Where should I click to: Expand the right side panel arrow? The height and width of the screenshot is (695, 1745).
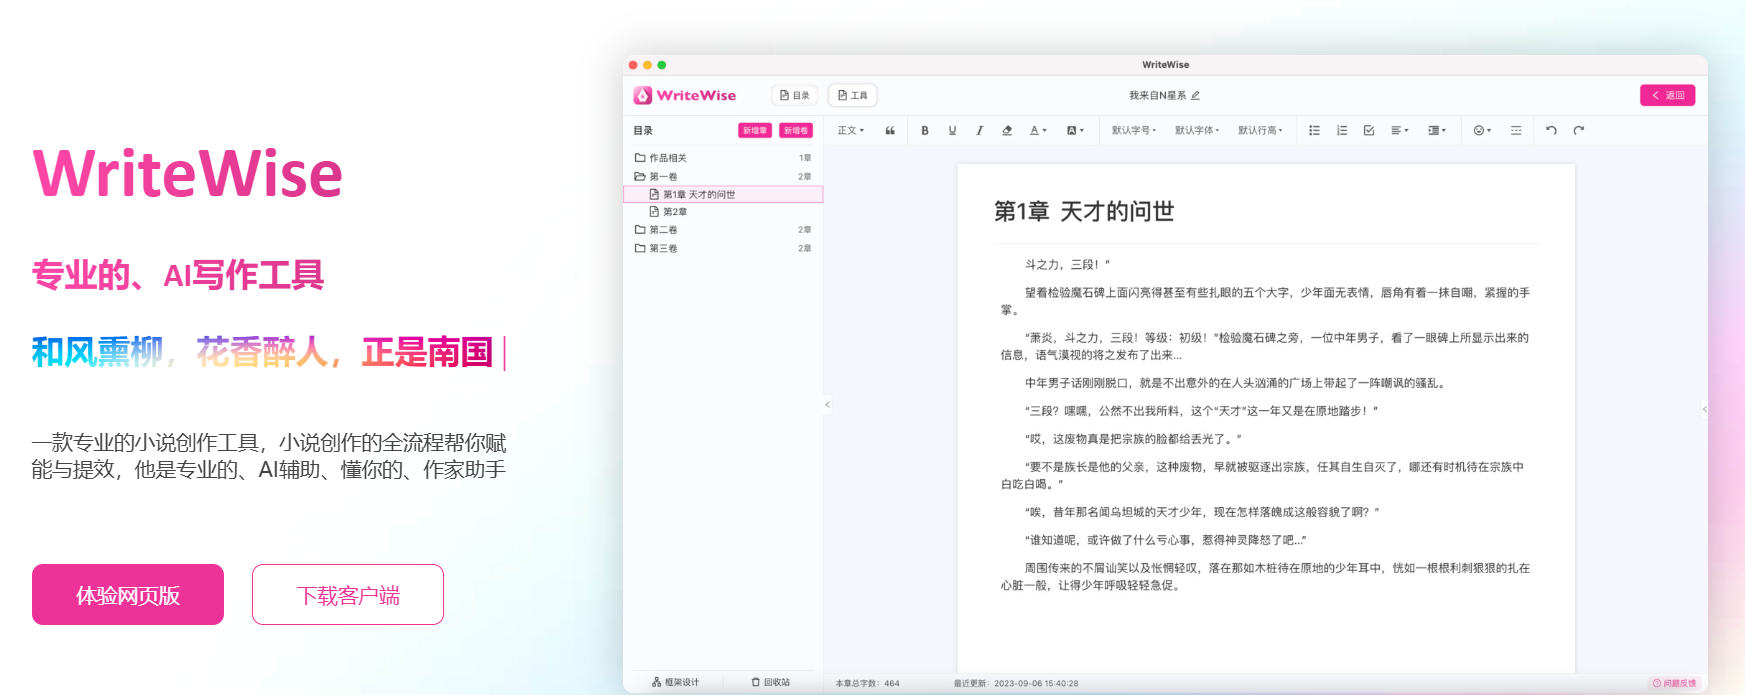pos(1704,409)
